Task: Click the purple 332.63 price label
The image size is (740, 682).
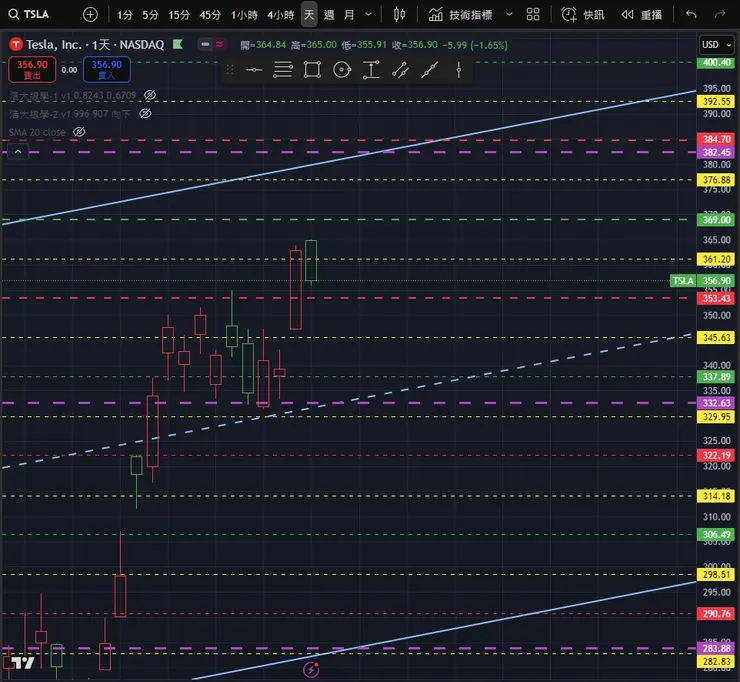Action: (x=716, y=403)
